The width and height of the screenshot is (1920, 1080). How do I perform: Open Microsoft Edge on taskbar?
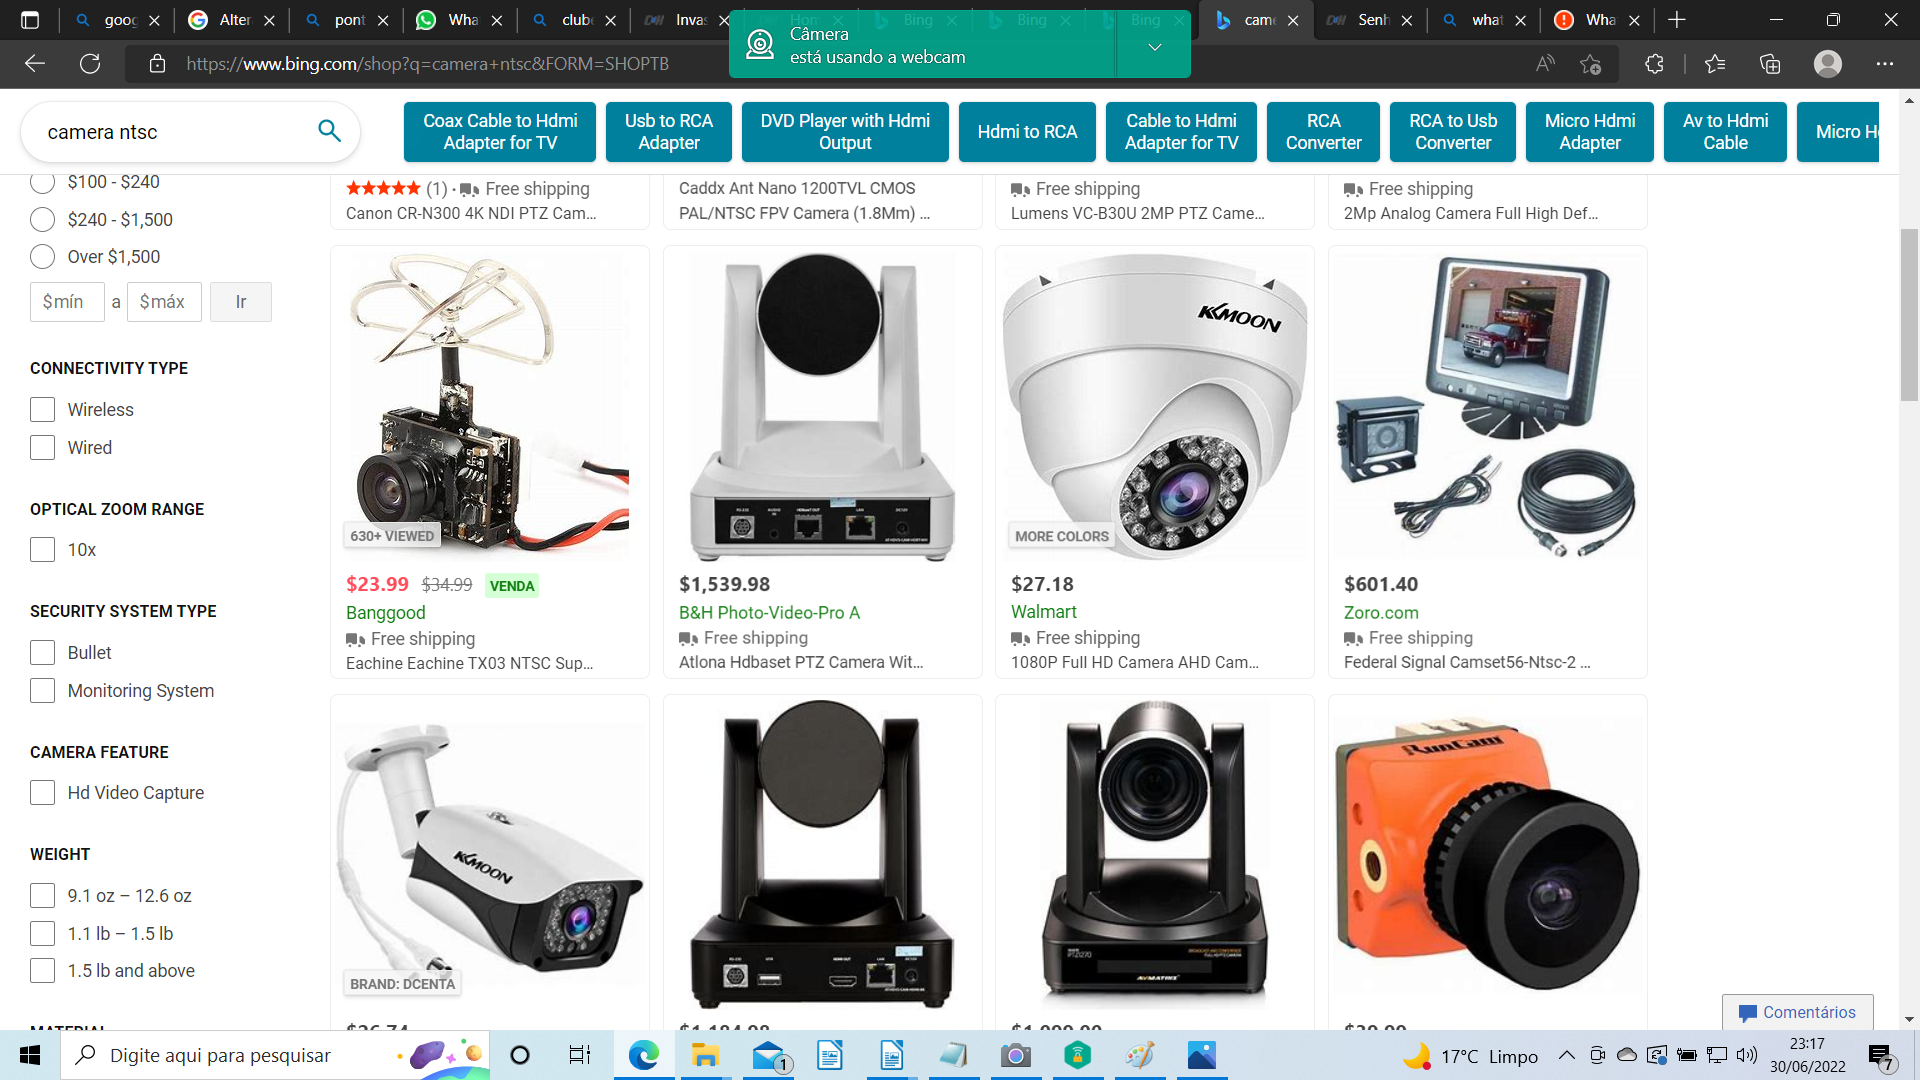643,1055
